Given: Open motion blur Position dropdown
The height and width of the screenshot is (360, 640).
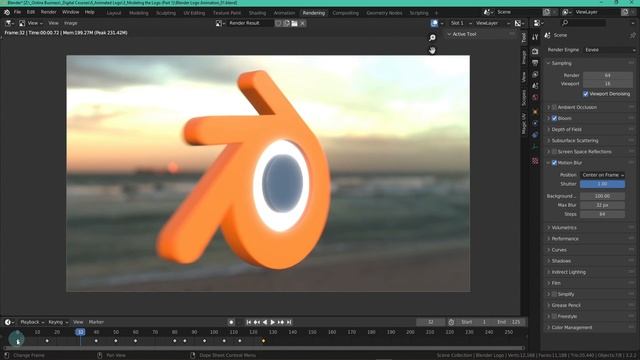Looking at the screenshot, I should pos(602,175).
